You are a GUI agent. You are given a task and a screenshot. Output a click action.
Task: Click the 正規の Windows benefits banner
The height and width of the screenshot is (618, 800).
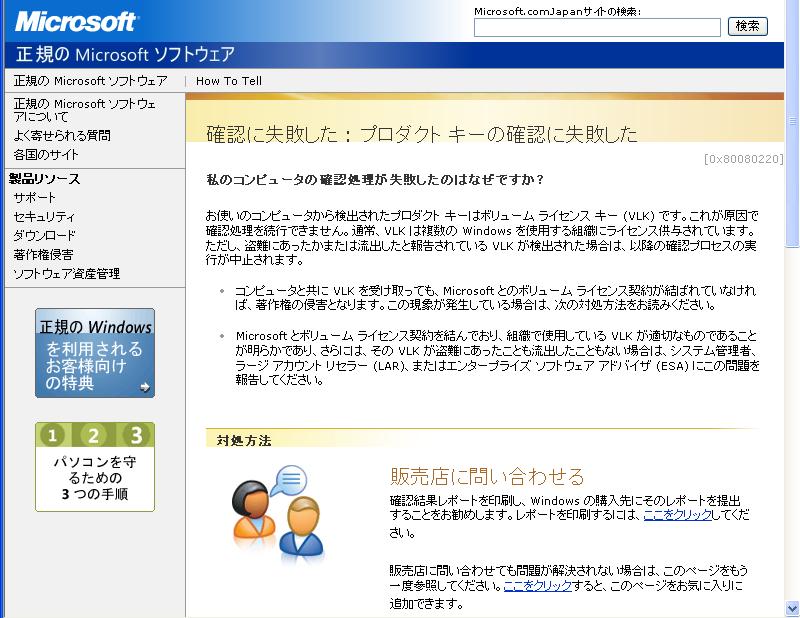pos(95,353)
